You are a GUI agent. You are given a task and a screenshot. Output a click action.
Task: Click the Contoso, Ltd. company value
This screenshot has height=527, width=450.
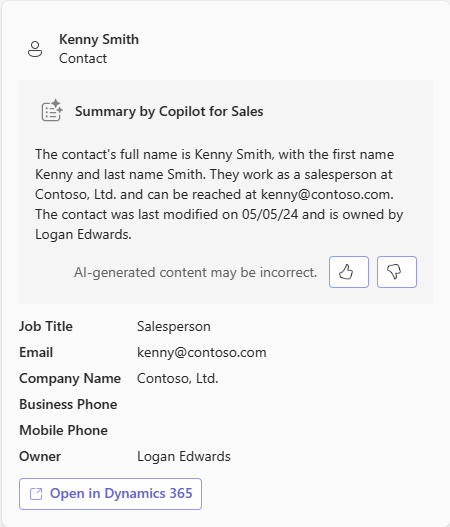(178, 378)
